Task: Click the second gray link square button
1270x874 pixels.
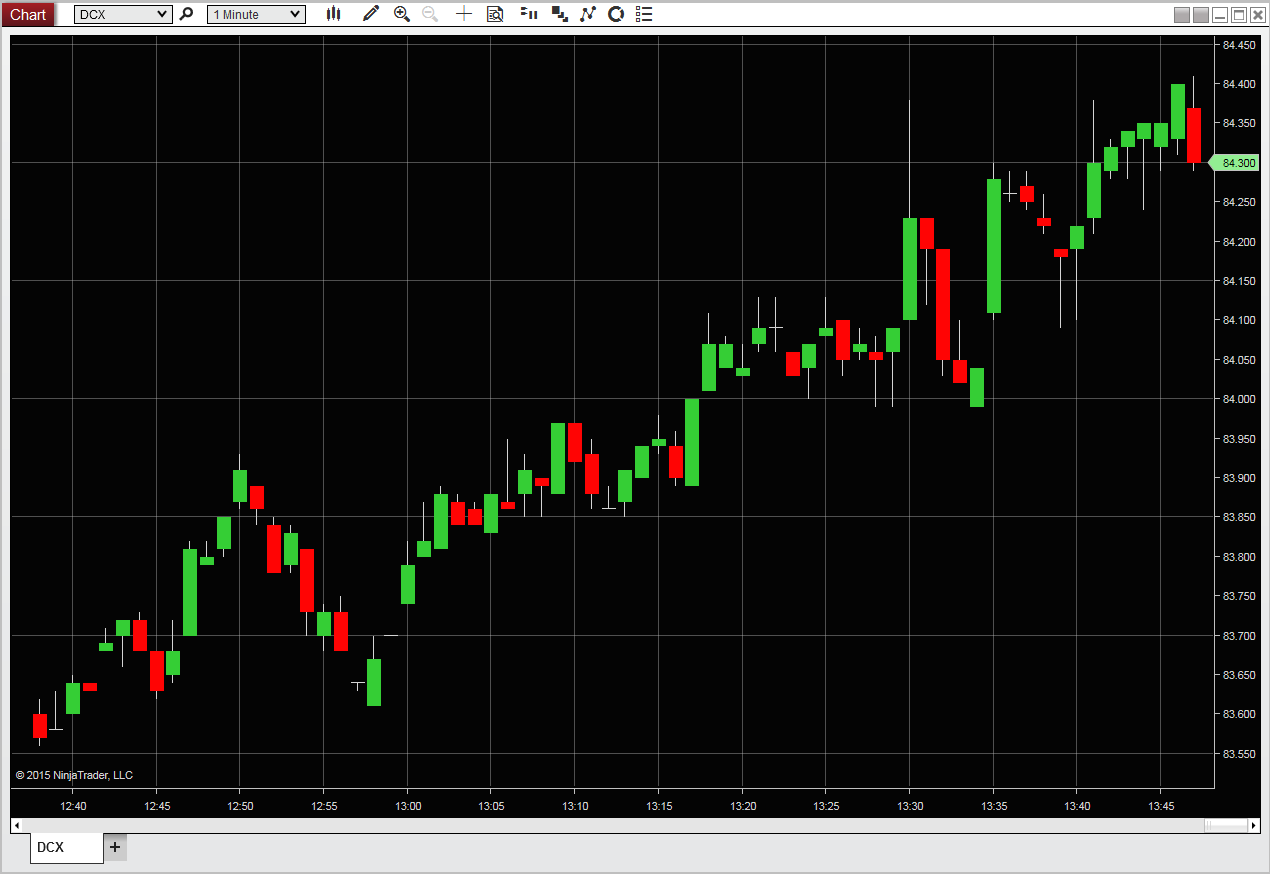Action: [1201, 15]
